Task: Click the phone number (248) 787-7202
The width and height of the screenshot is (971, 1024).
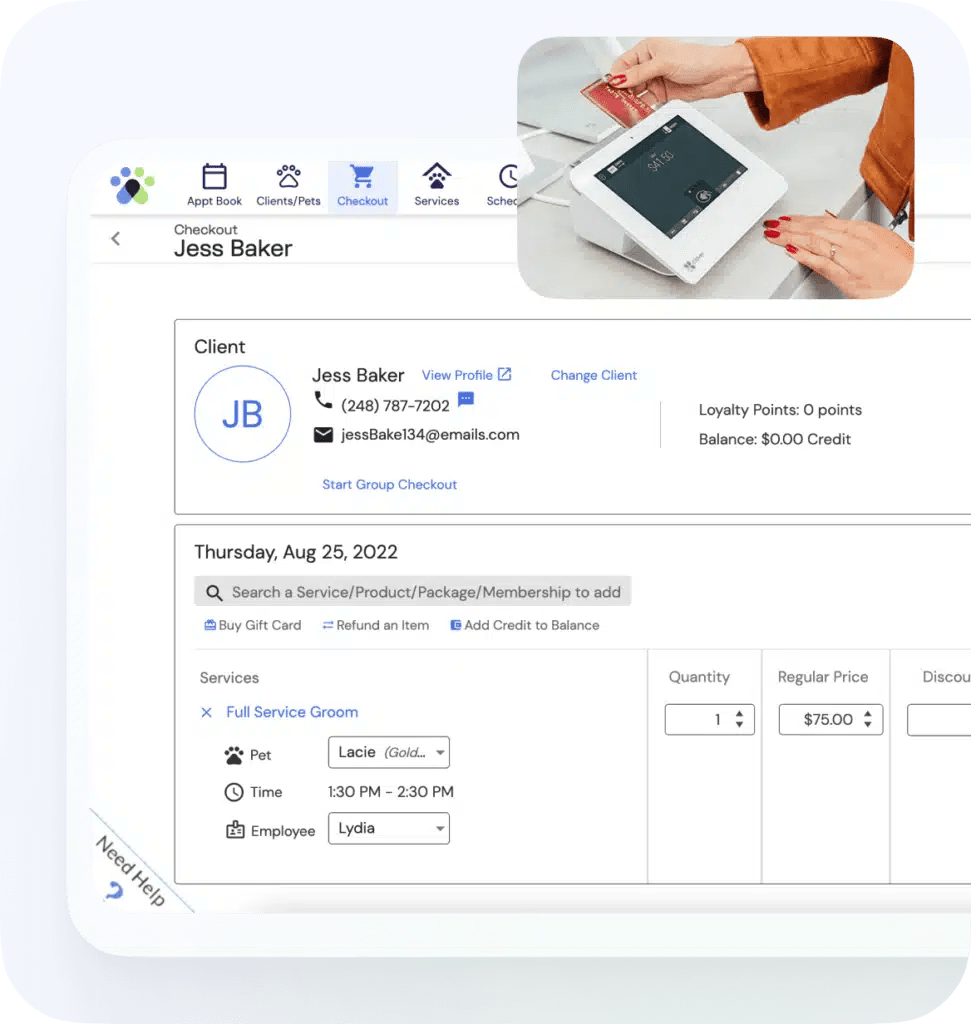Action: click(x=395, y=406)
